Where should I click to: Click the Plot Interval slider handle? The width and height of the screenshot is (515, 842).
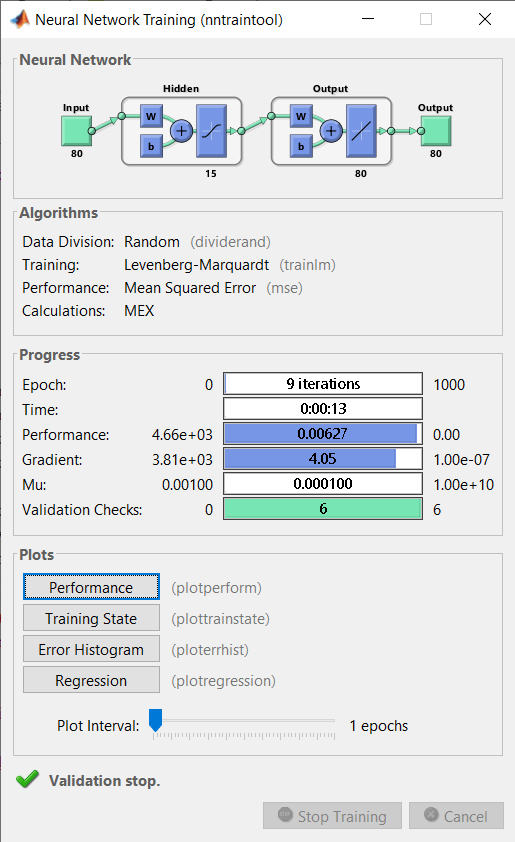155,720
